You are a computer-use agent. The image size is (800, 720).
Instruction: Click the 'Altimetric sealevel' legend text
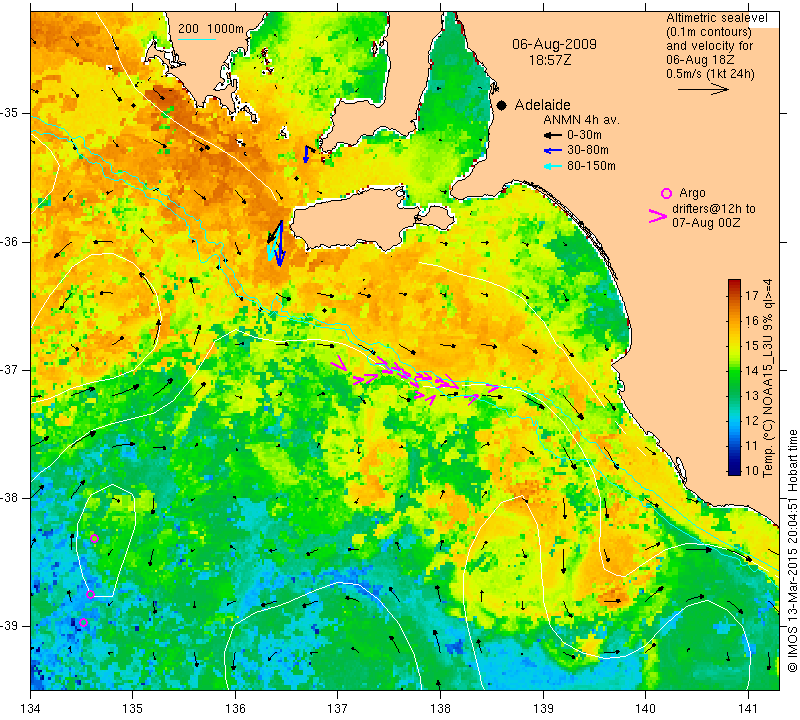(x=716, y=18)
